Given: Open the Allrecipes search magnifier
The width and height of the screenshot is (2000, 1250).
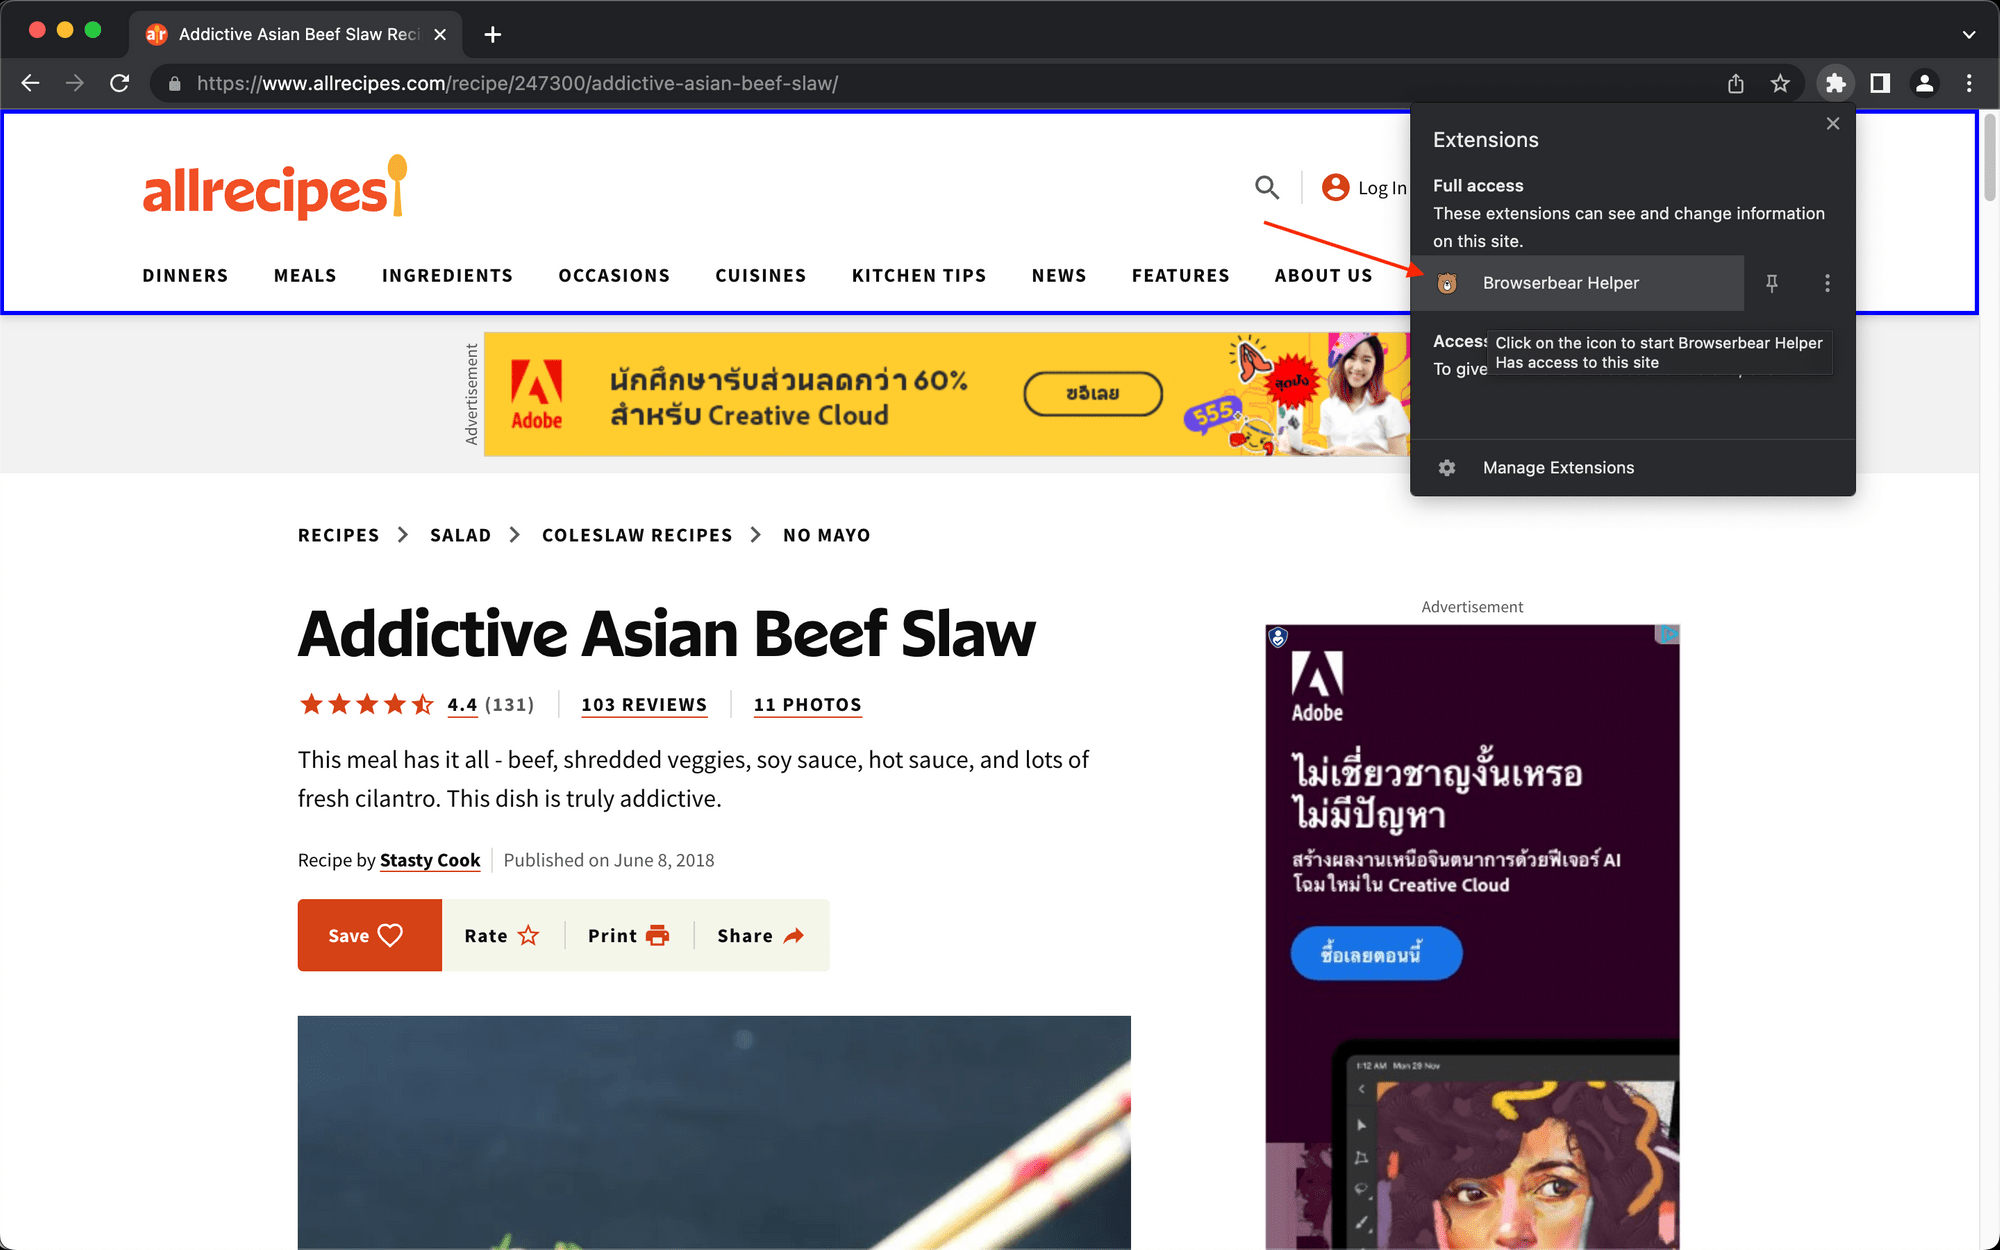Looking at the screenshot, I should [1266, 187].
